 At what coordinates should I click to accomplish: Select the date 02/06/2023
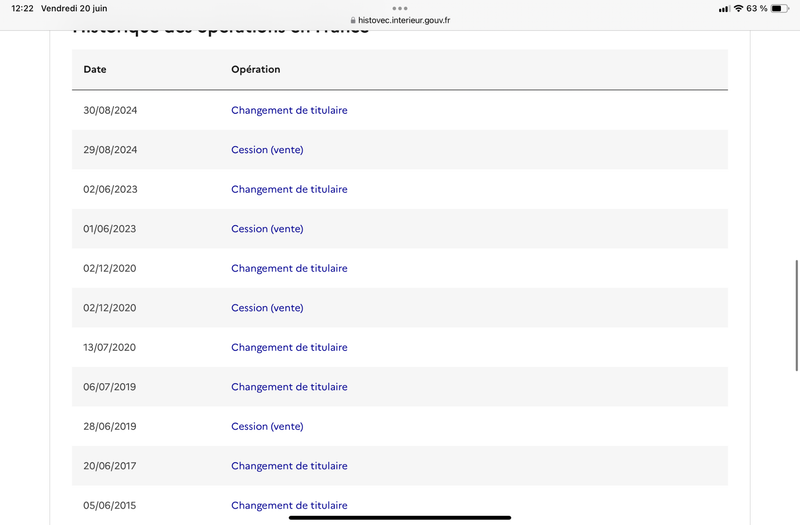pos(110,189)
